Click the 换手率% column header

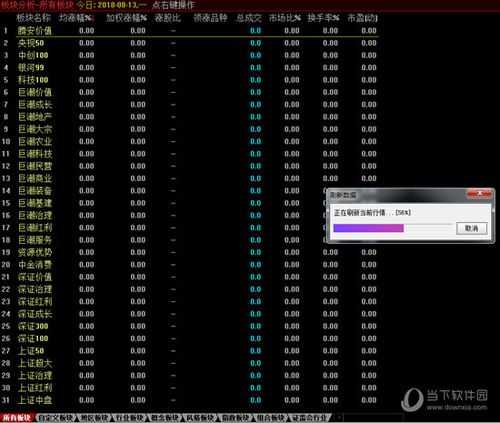click(x=323, y=18)
